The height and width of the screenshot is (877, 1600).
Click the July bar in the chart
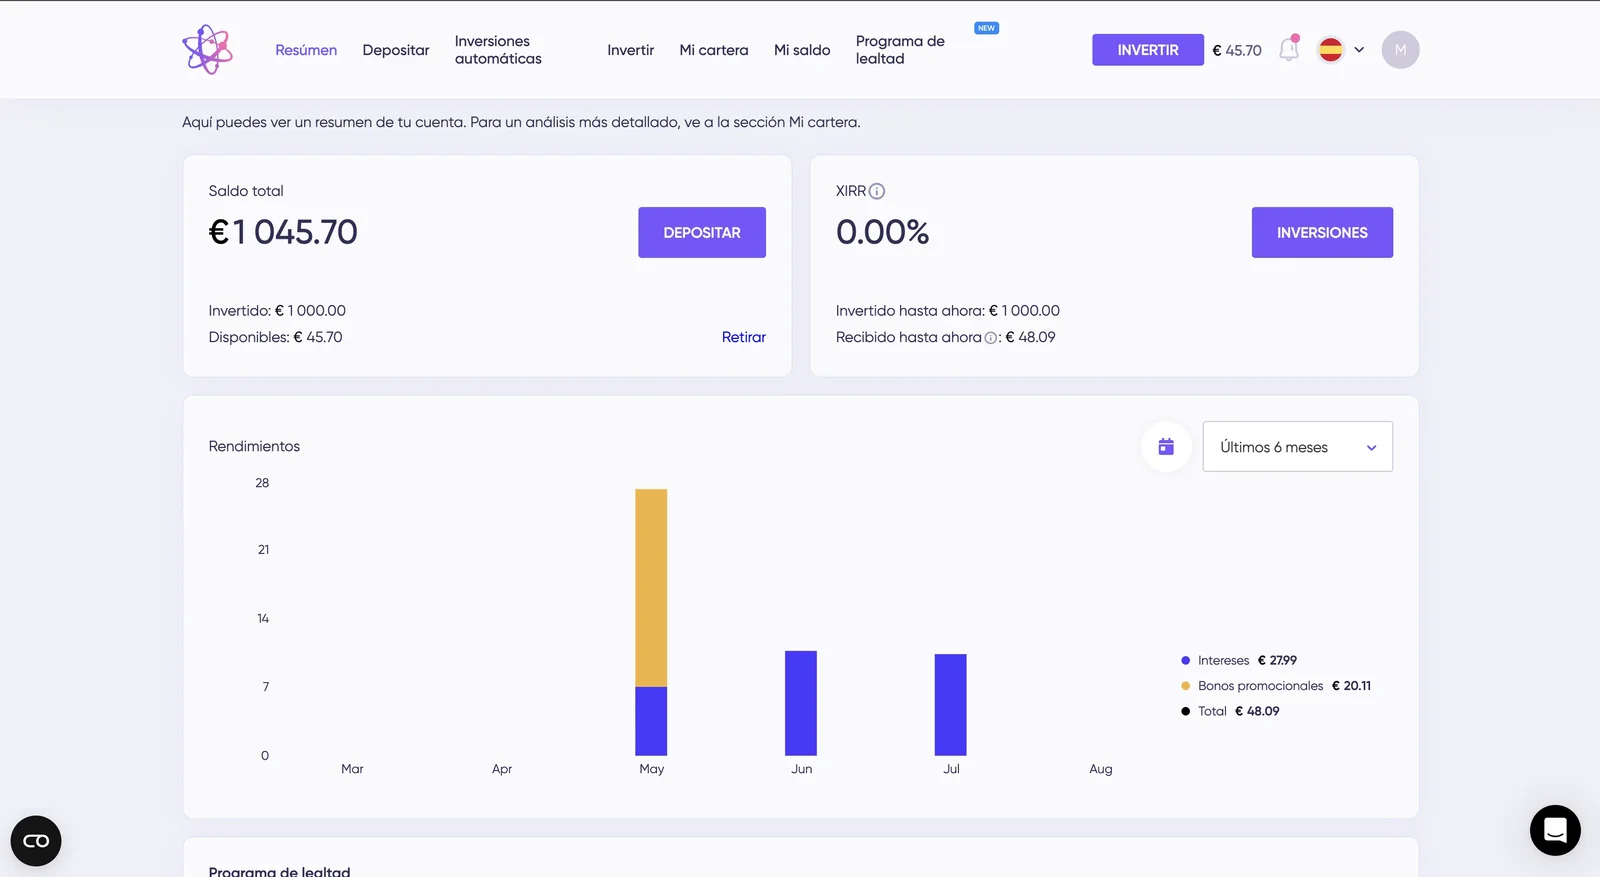[x=950, y=705]
